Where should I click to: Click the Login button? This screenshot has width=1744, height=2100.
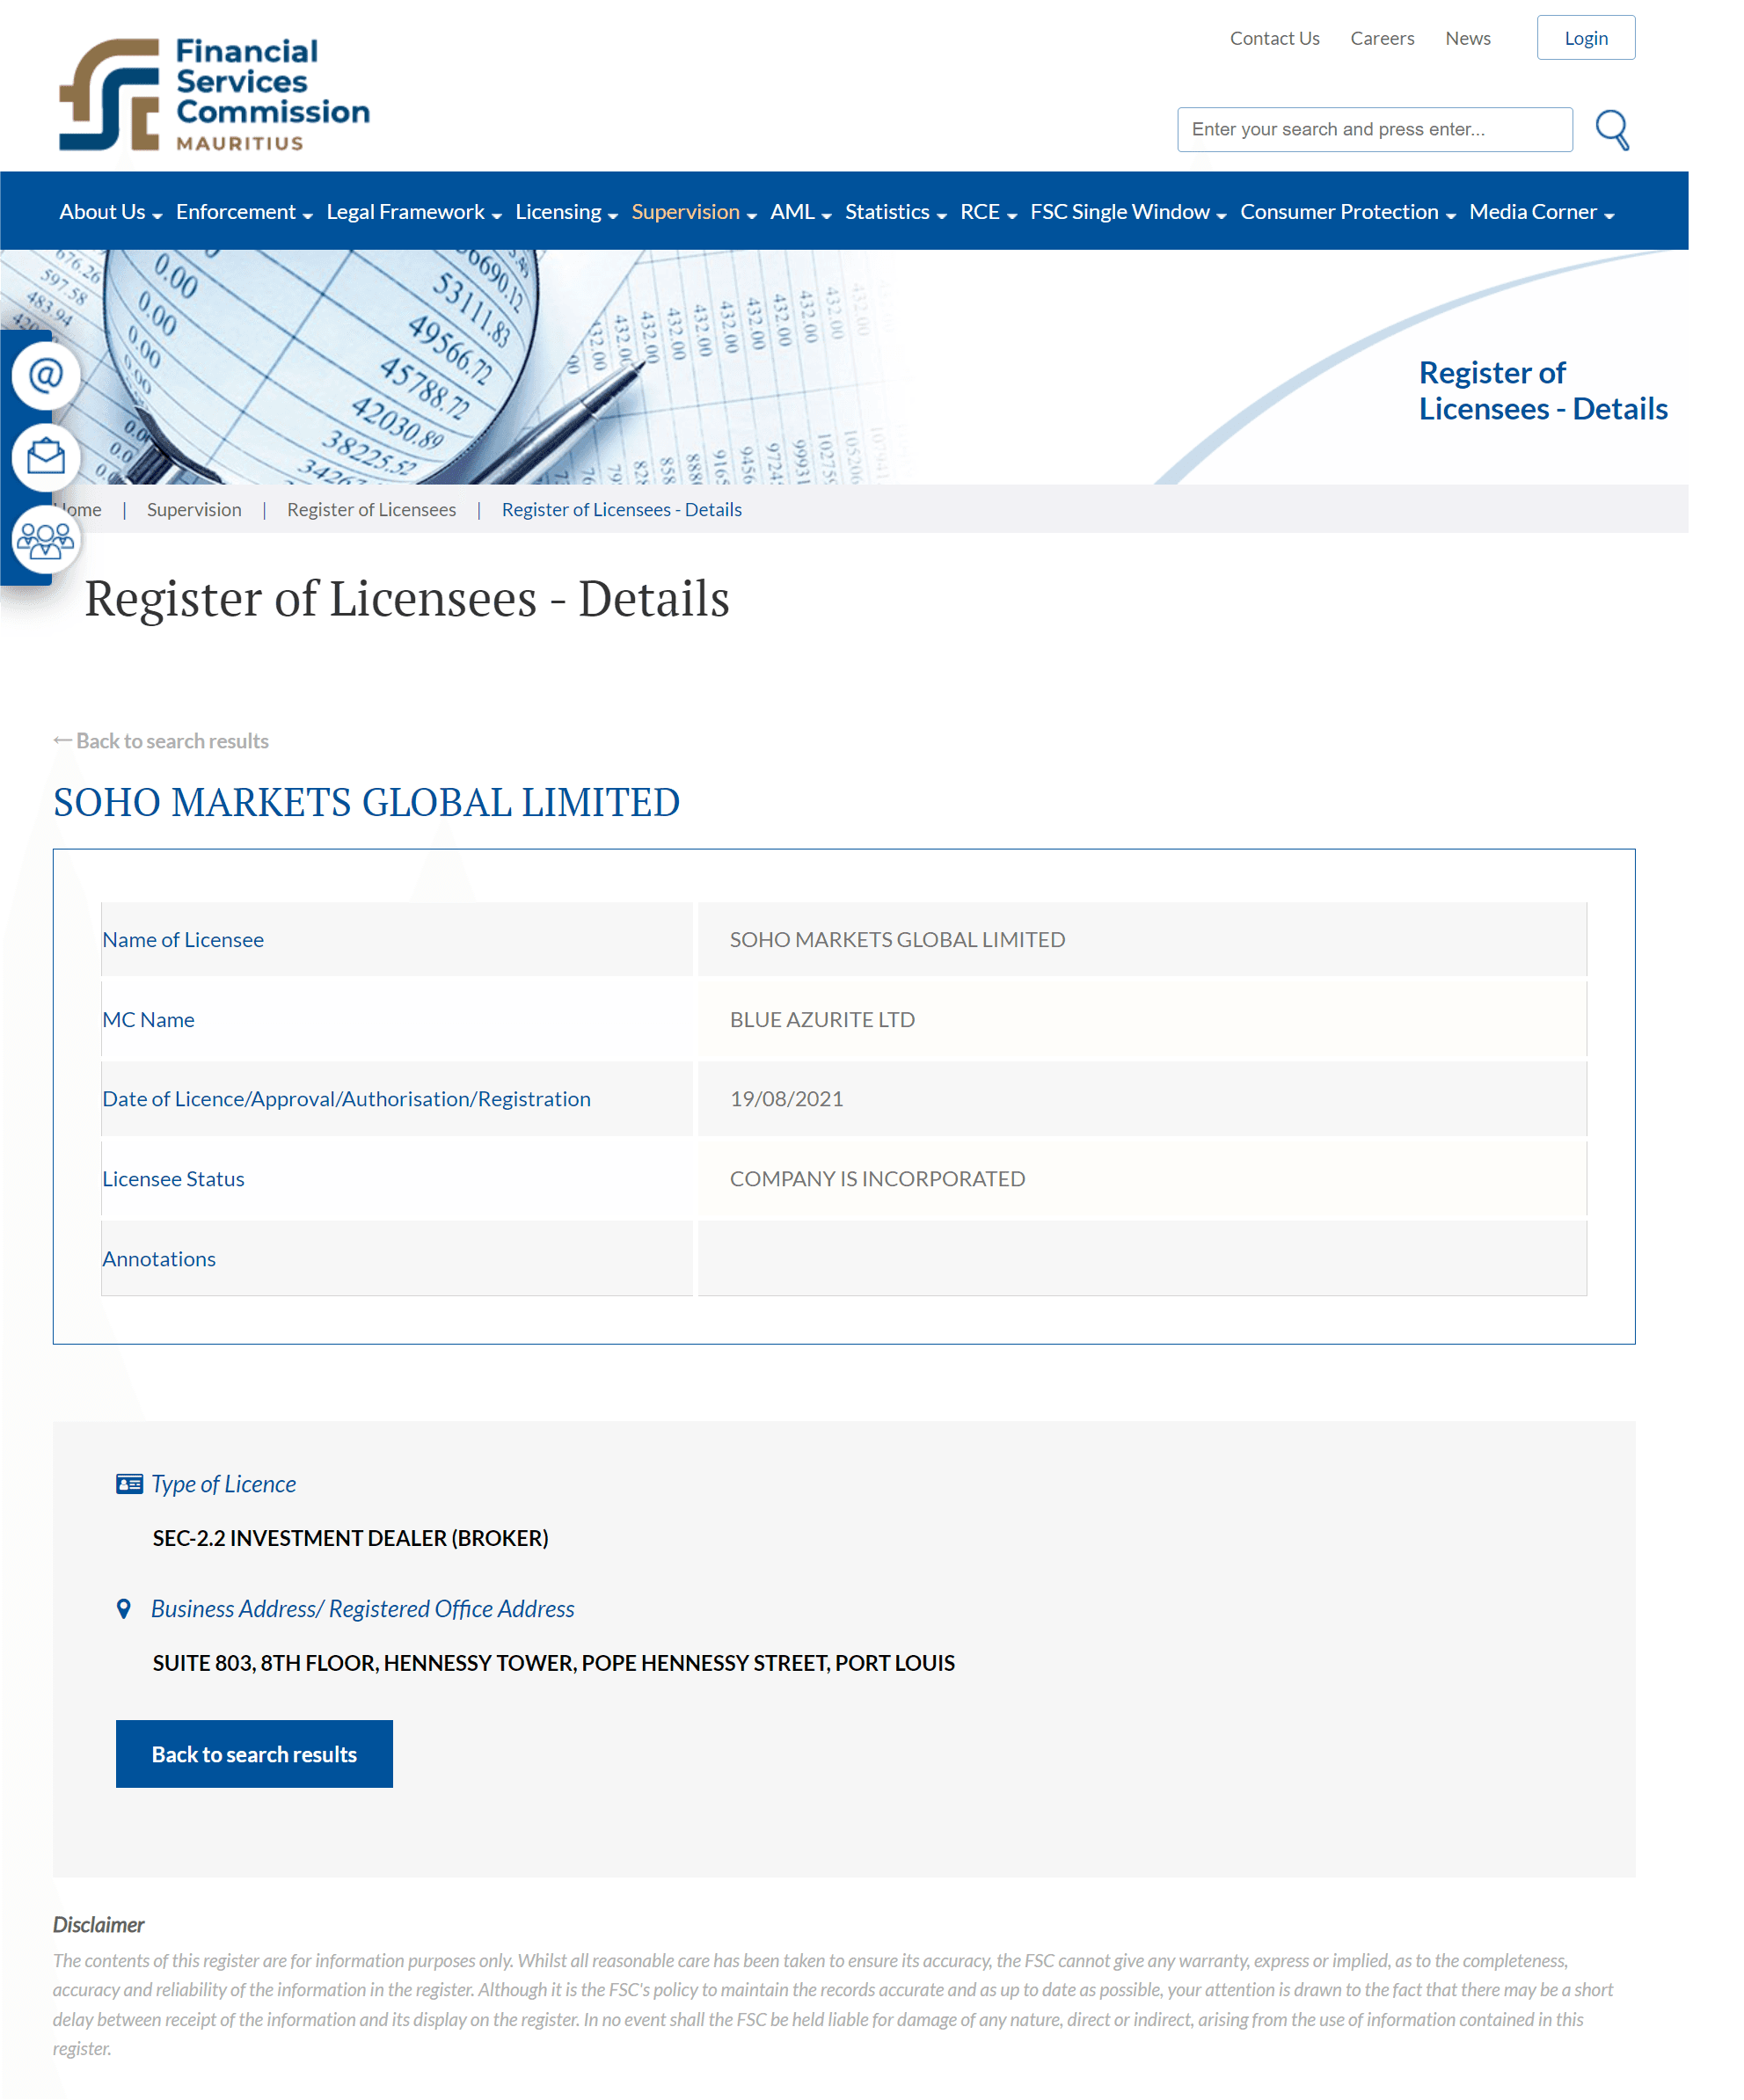point(1586,37)
